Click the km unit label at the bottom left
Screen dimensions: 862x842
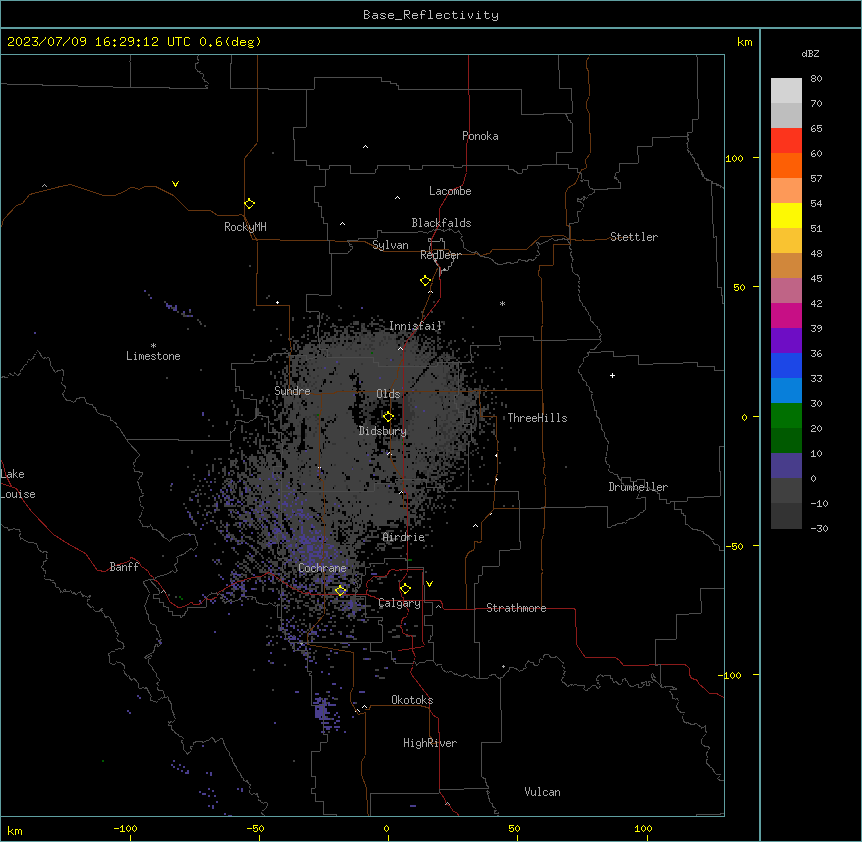pyautogui.click(x=15, y=831)
